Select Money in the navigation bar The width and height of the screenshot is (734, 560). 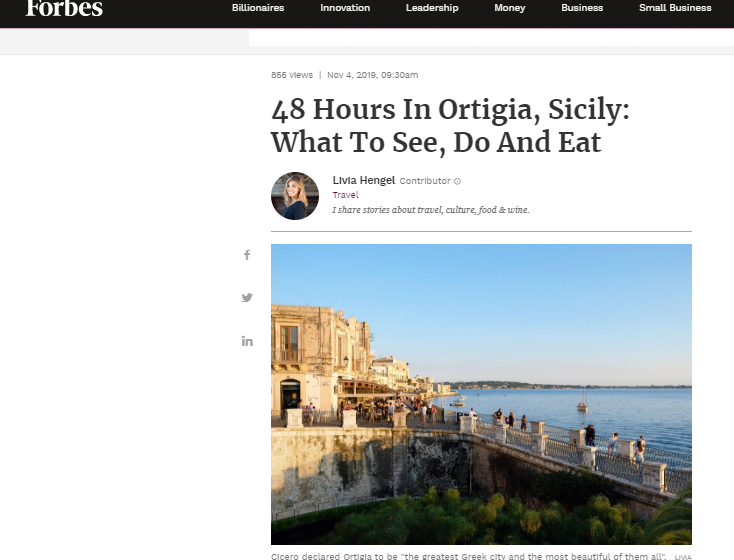(510, 8)
